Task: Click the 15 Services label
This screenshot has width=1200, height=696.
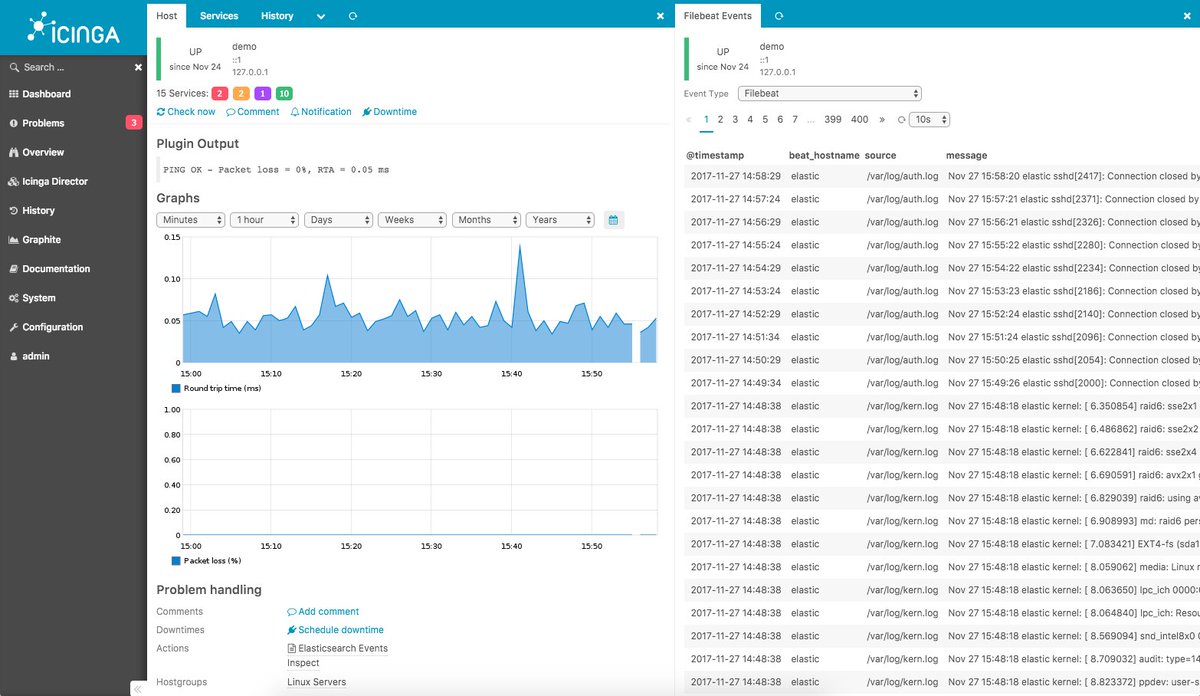Action: pos(181,93)
